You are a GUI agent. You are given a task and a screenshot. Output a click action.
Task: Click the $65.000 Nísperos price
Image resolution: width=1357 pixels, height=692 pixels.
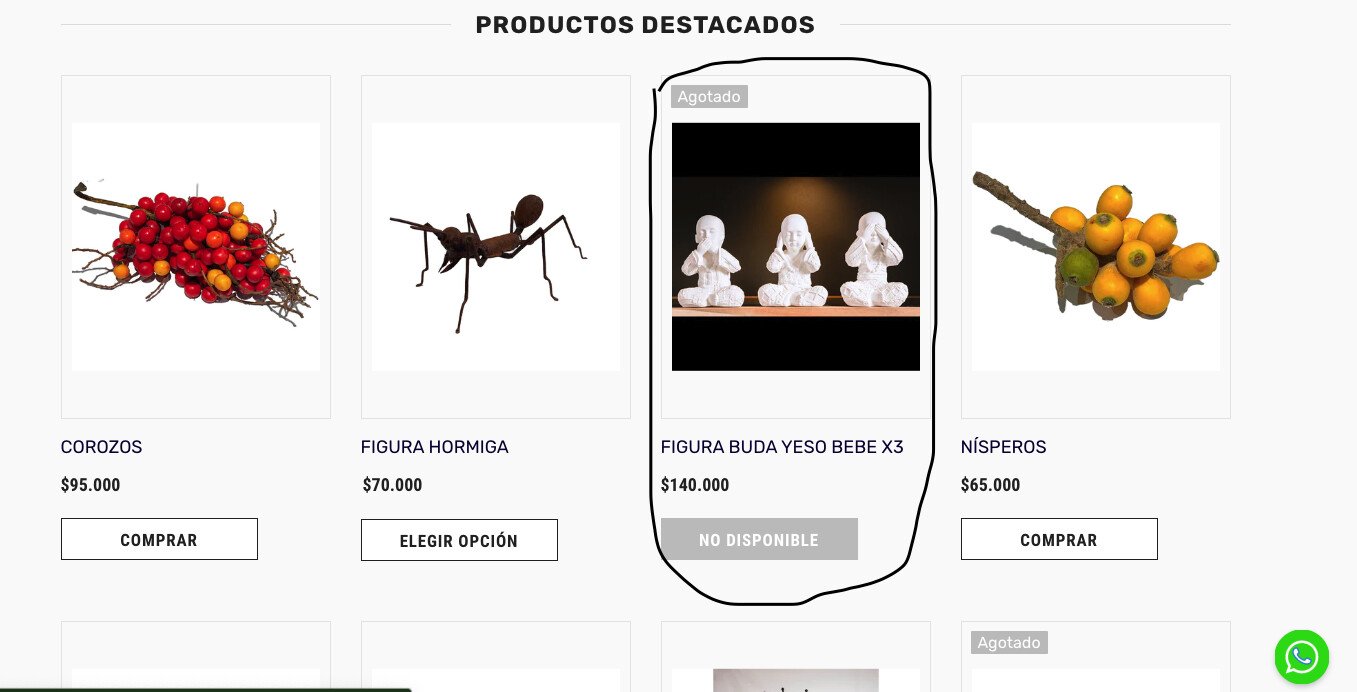point(990,485)
